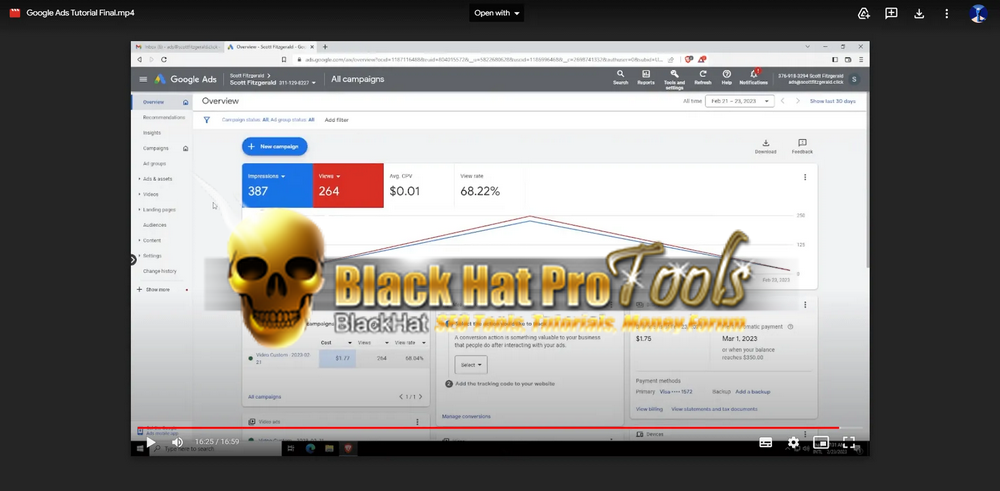Click Show more in the sidebar
Viewport: 1000px width, 491px height.
click(x=153, y=289)
